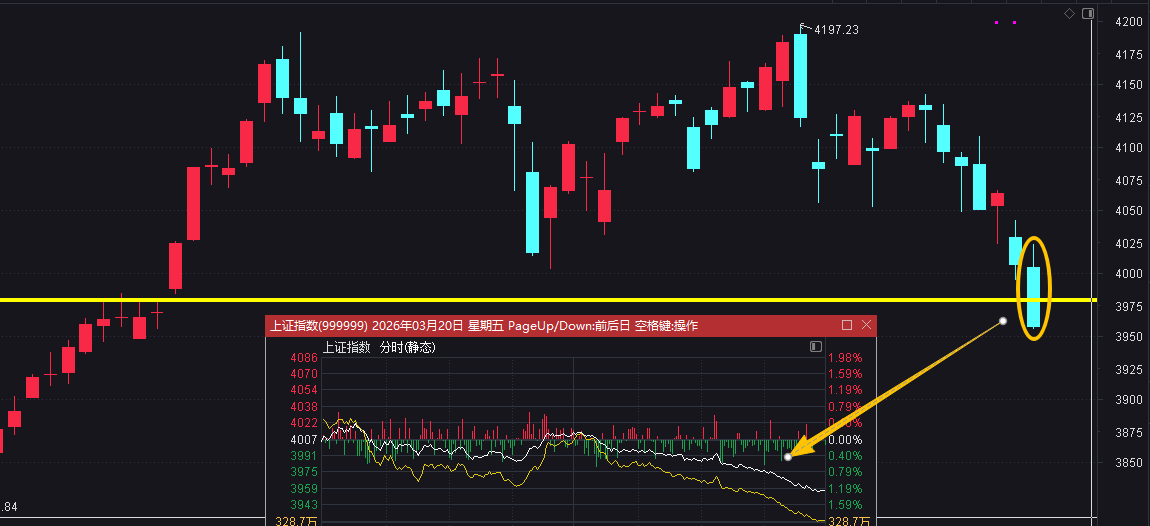The width and height of the screenshot is (1150, 526).
Task: Click the 0.00% baseline label in popup
Action: coord(844,439)
